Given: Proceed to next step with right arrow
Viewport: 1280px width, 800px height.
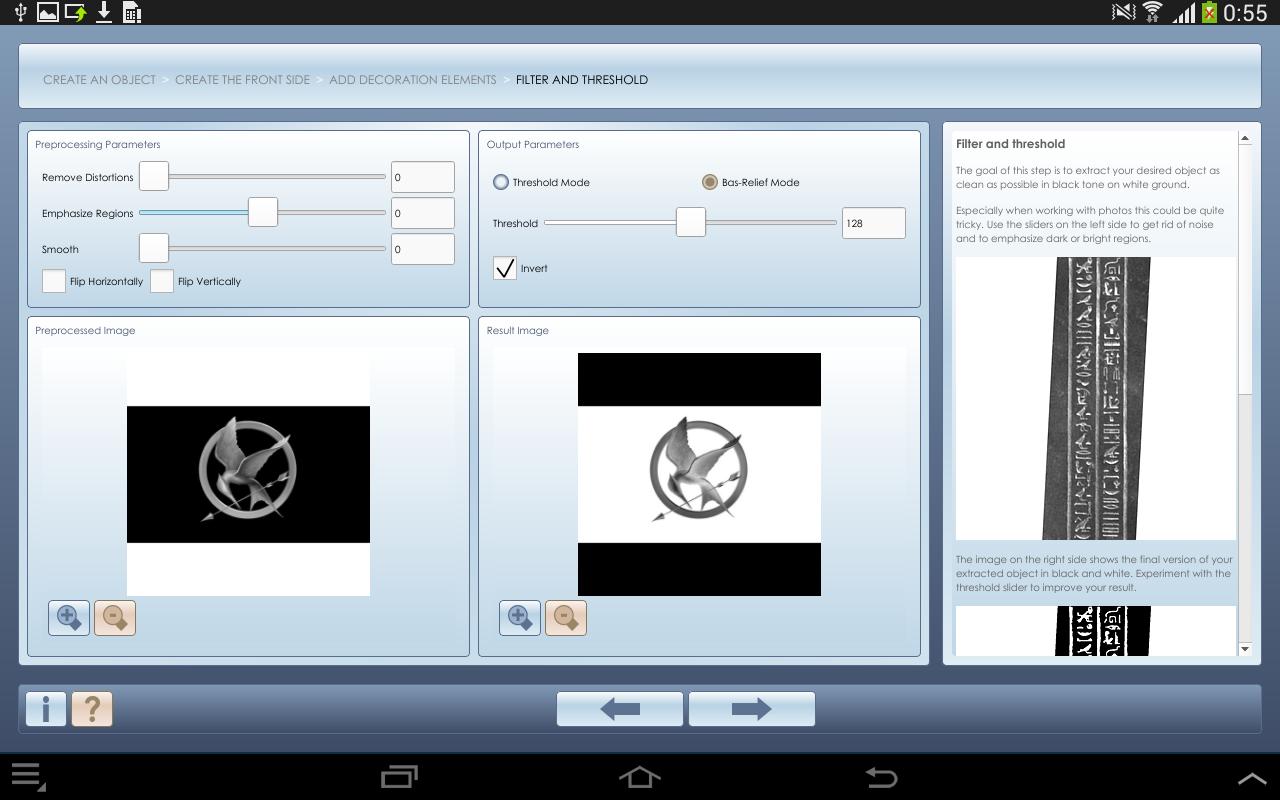Looking at the screenshot, I should [x=751, y=709].
